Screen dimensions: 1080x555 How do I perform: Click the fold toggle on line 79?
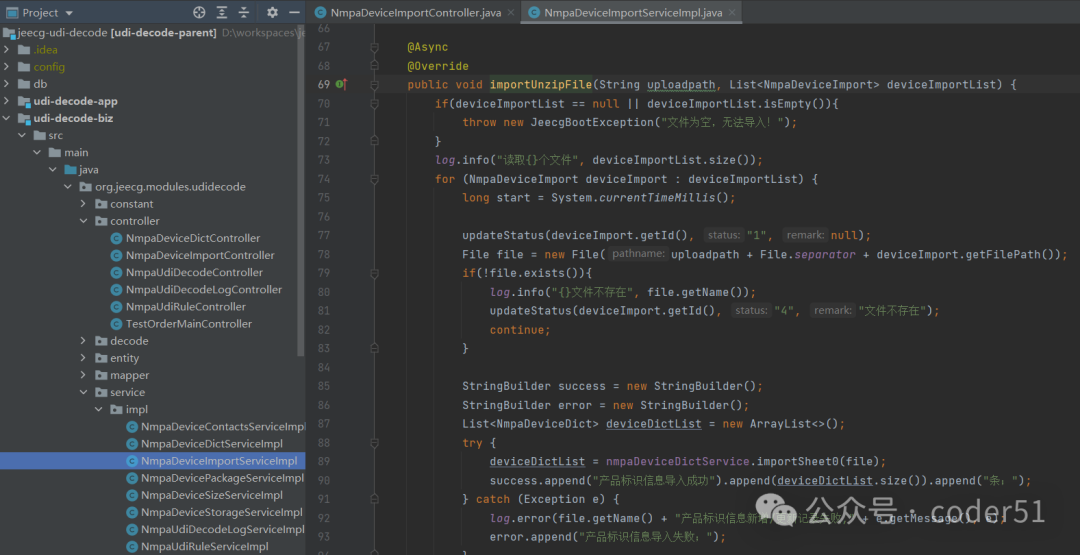pyautogui.click(x=374, y=273)
